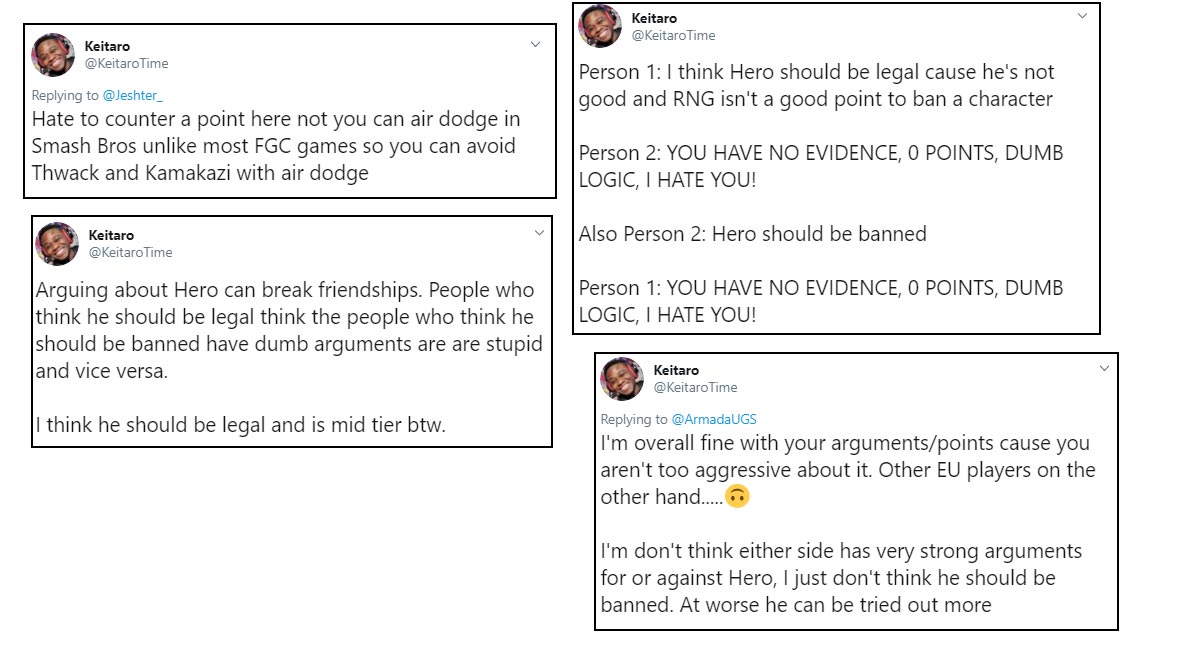Click the Keitaro display name on the air dodge tweet
Viewport: 1180px width, 647px height.
coord(105,46)
